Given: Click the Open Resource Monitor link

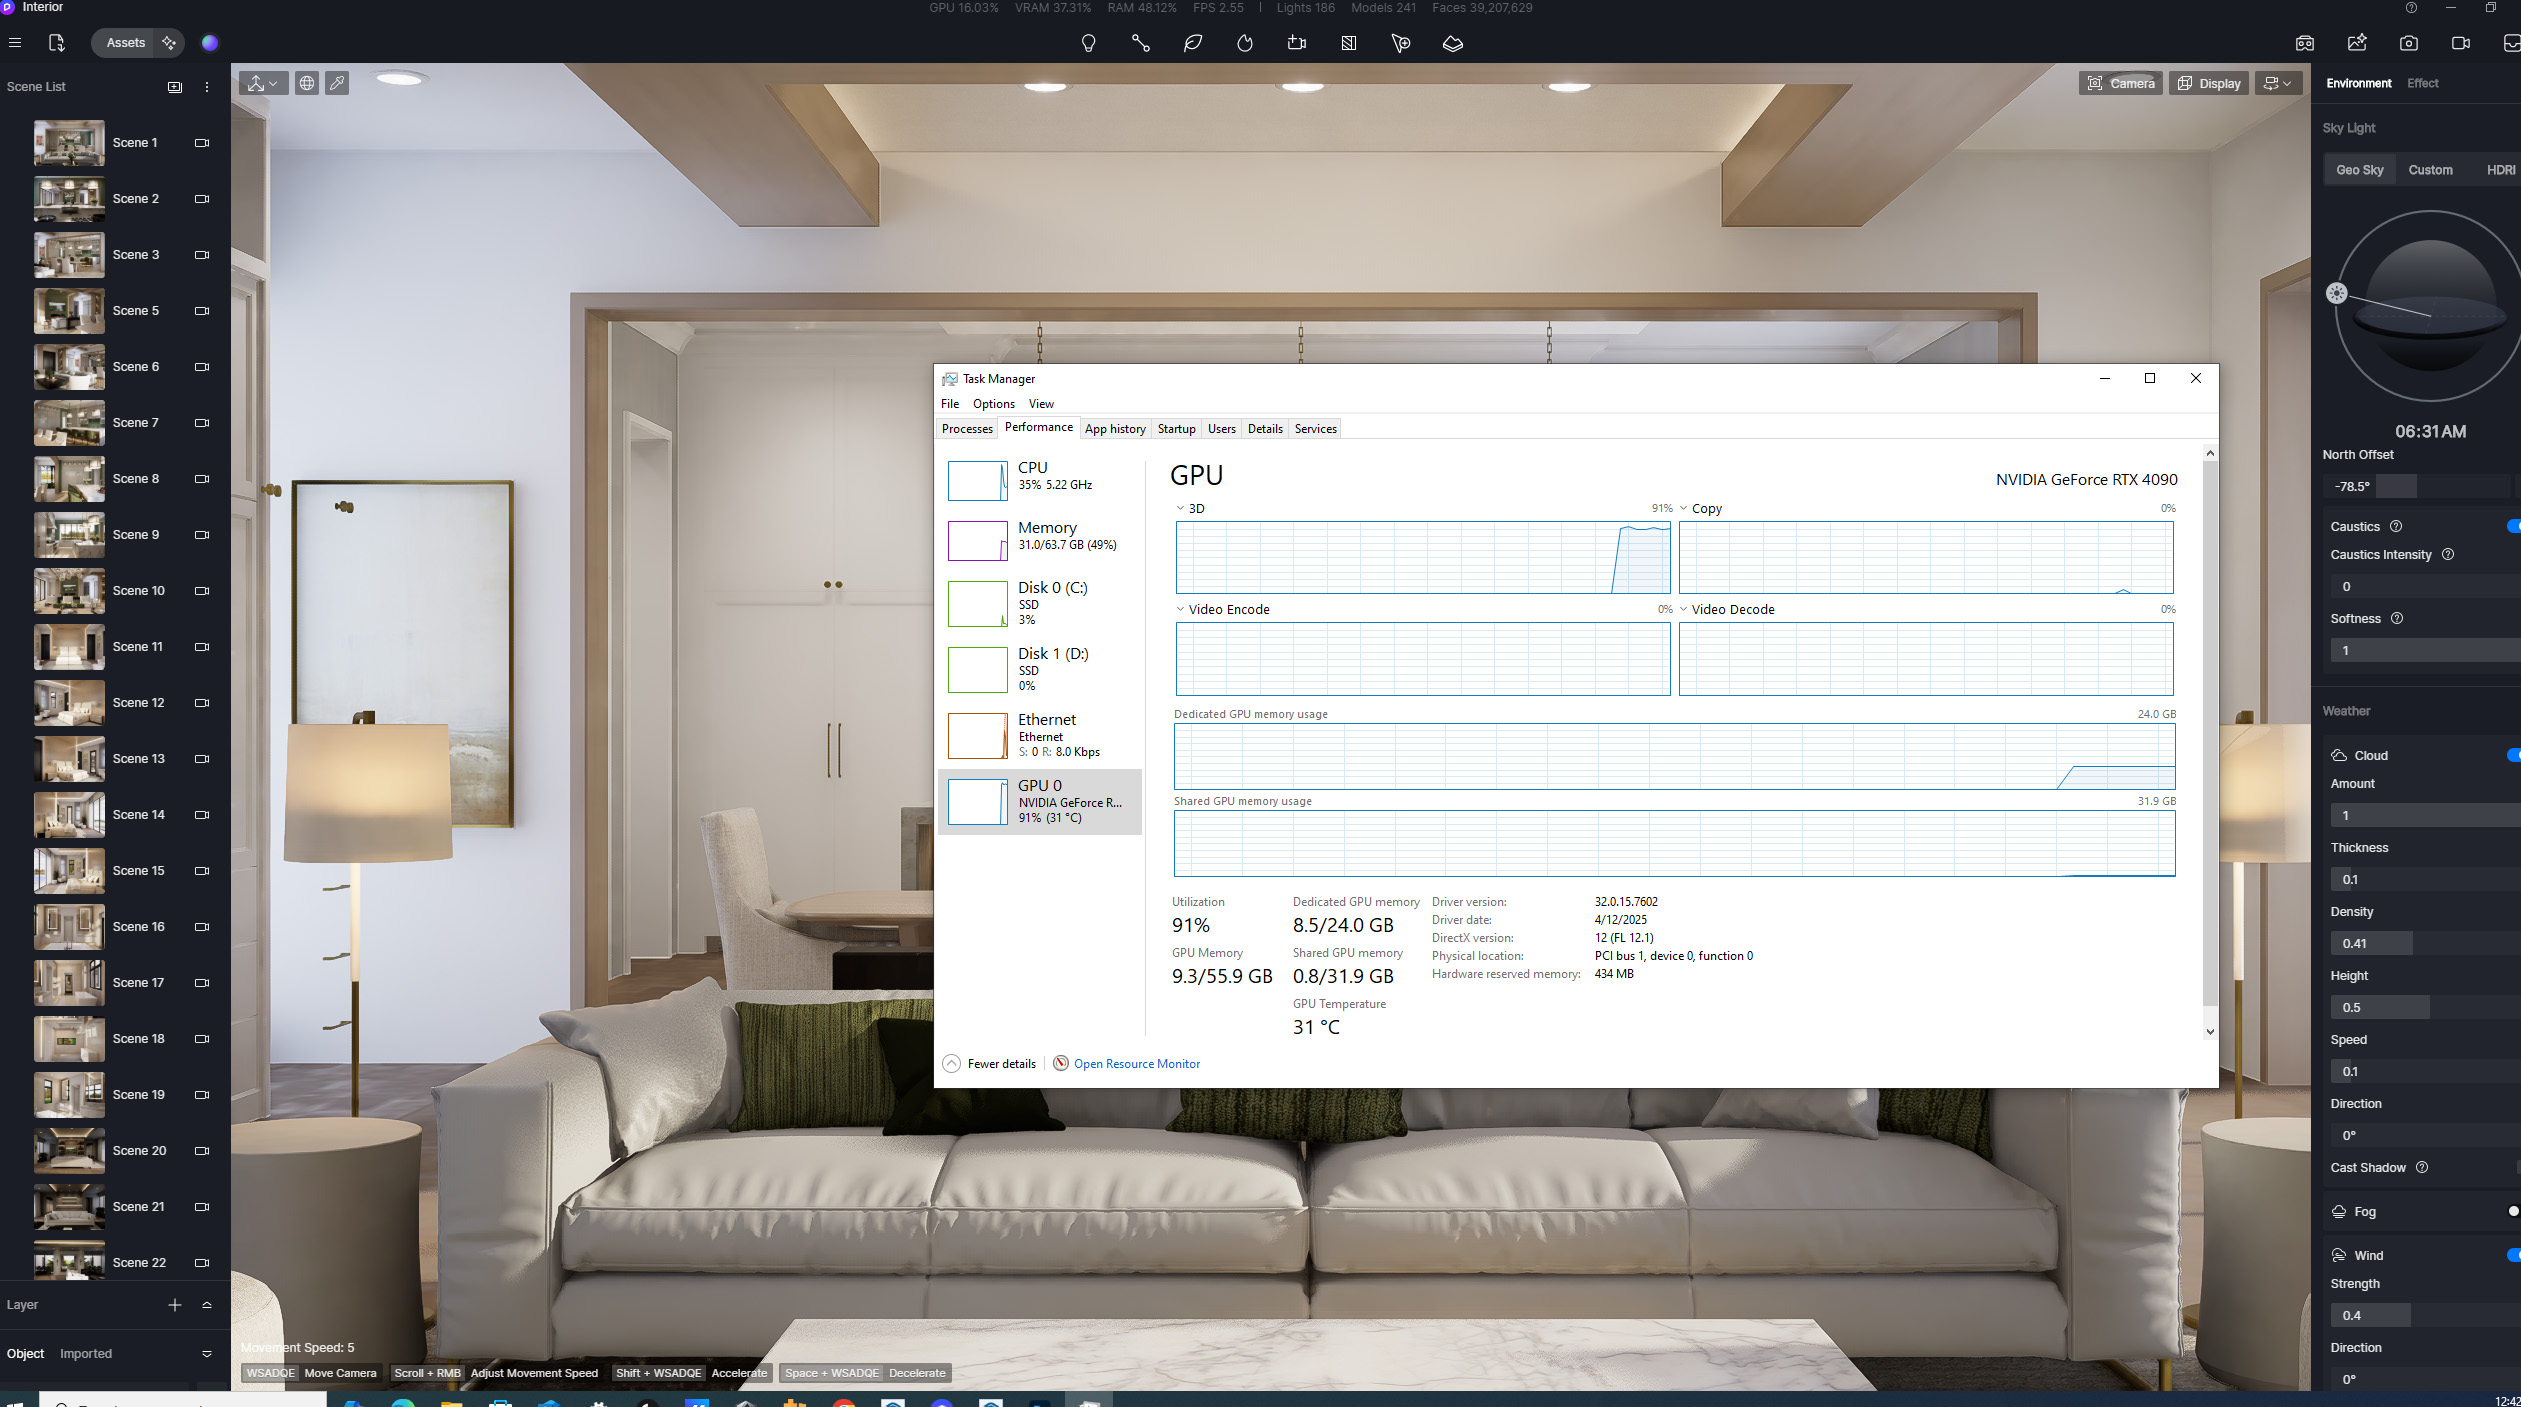Looking at the screenshot, I should (x=1136, y=1064).
